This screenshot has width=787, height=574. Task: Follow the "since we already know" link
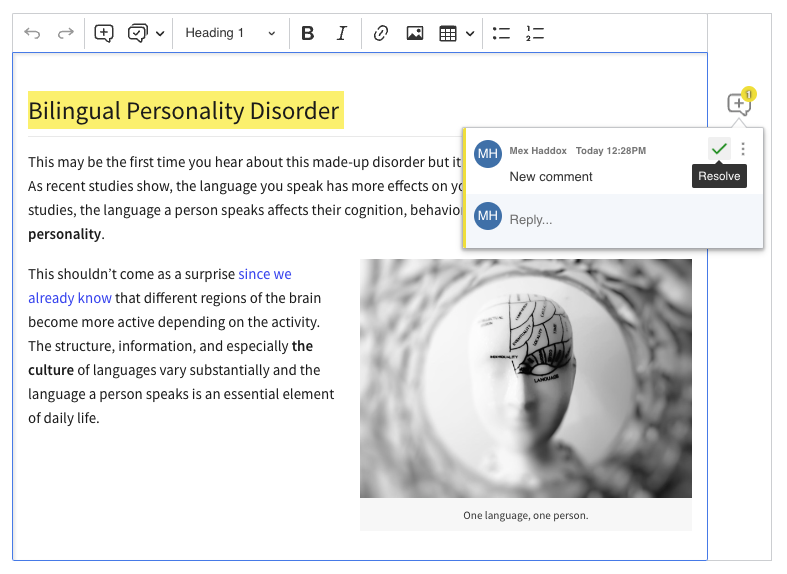(264, 274)
